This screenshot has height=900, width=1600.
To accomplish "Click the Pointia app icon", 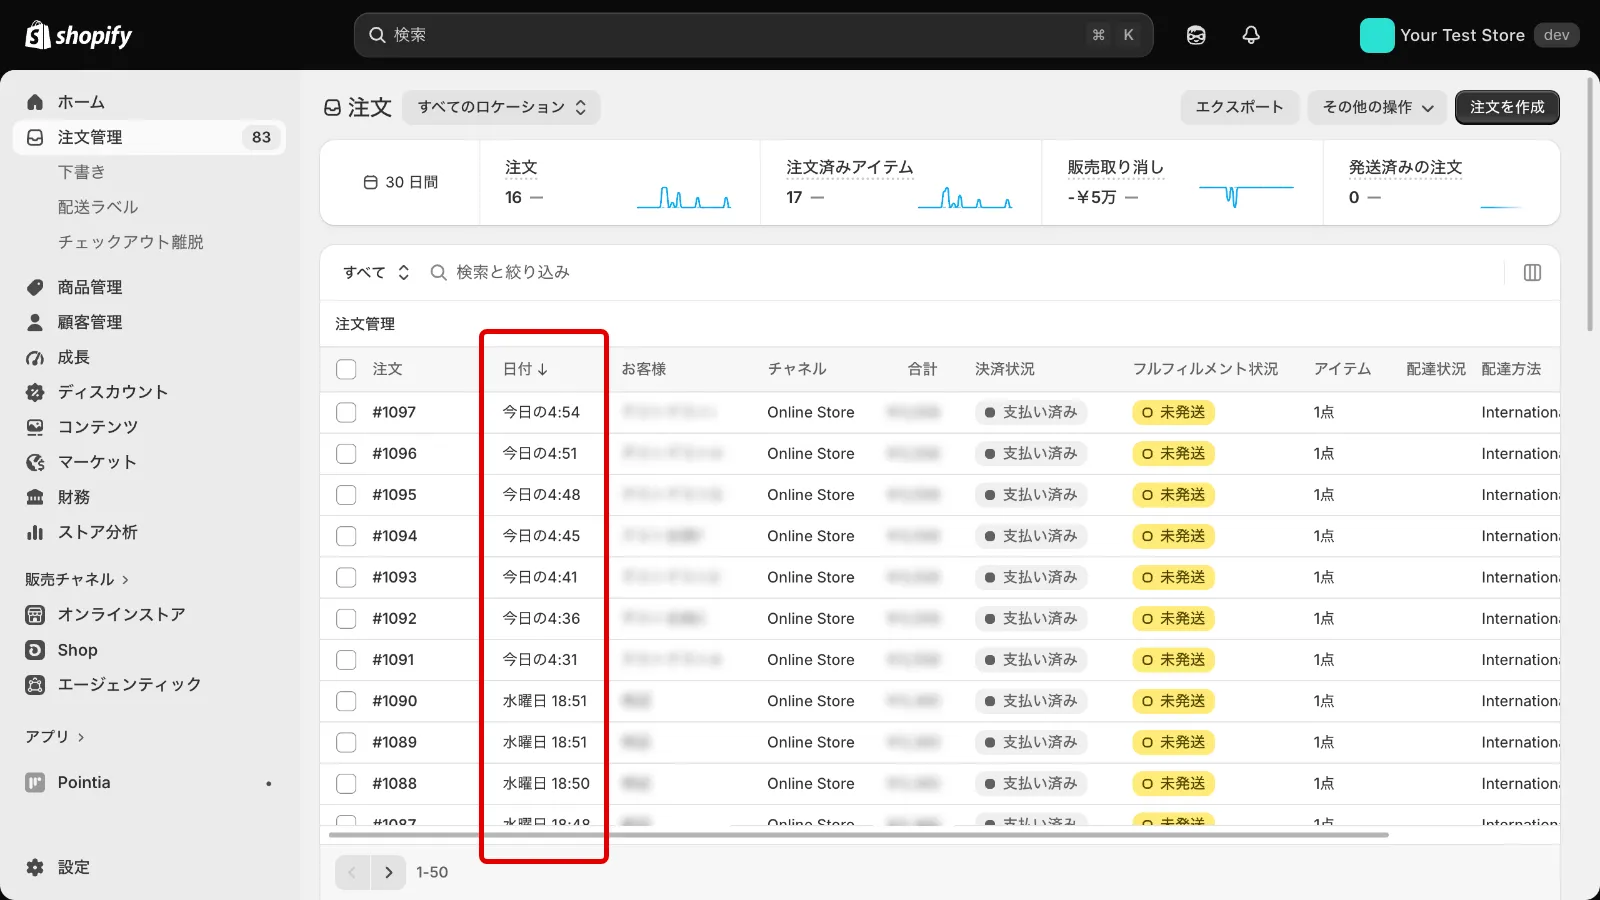I will tap(35, 783).
